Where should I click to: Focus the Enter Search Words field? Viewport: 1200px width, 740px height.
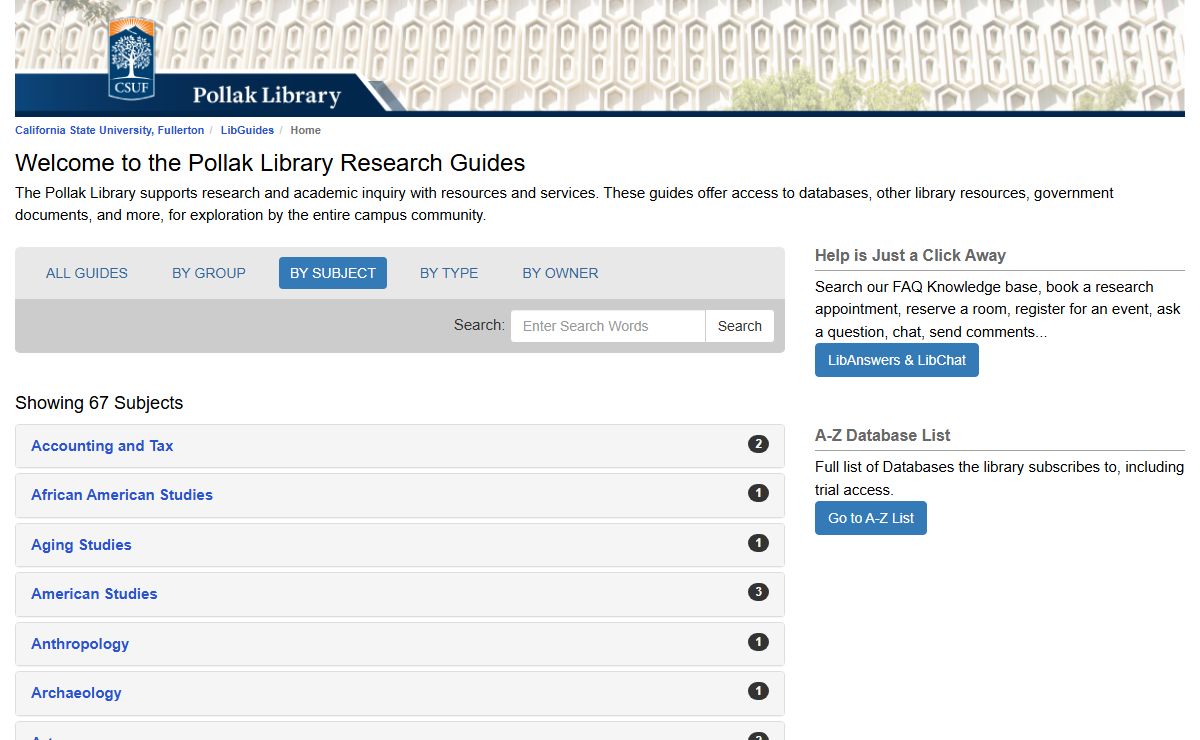coord(608,326)
